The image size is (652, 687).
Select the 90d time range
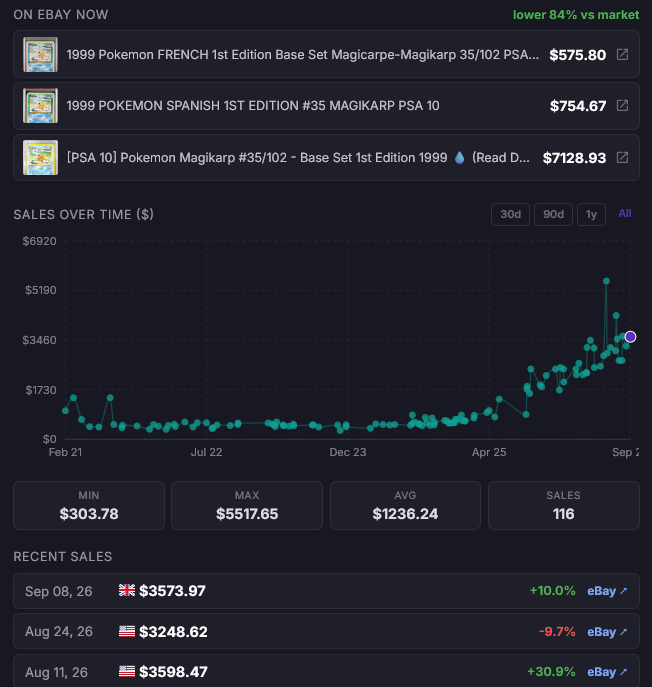[553, 214]
